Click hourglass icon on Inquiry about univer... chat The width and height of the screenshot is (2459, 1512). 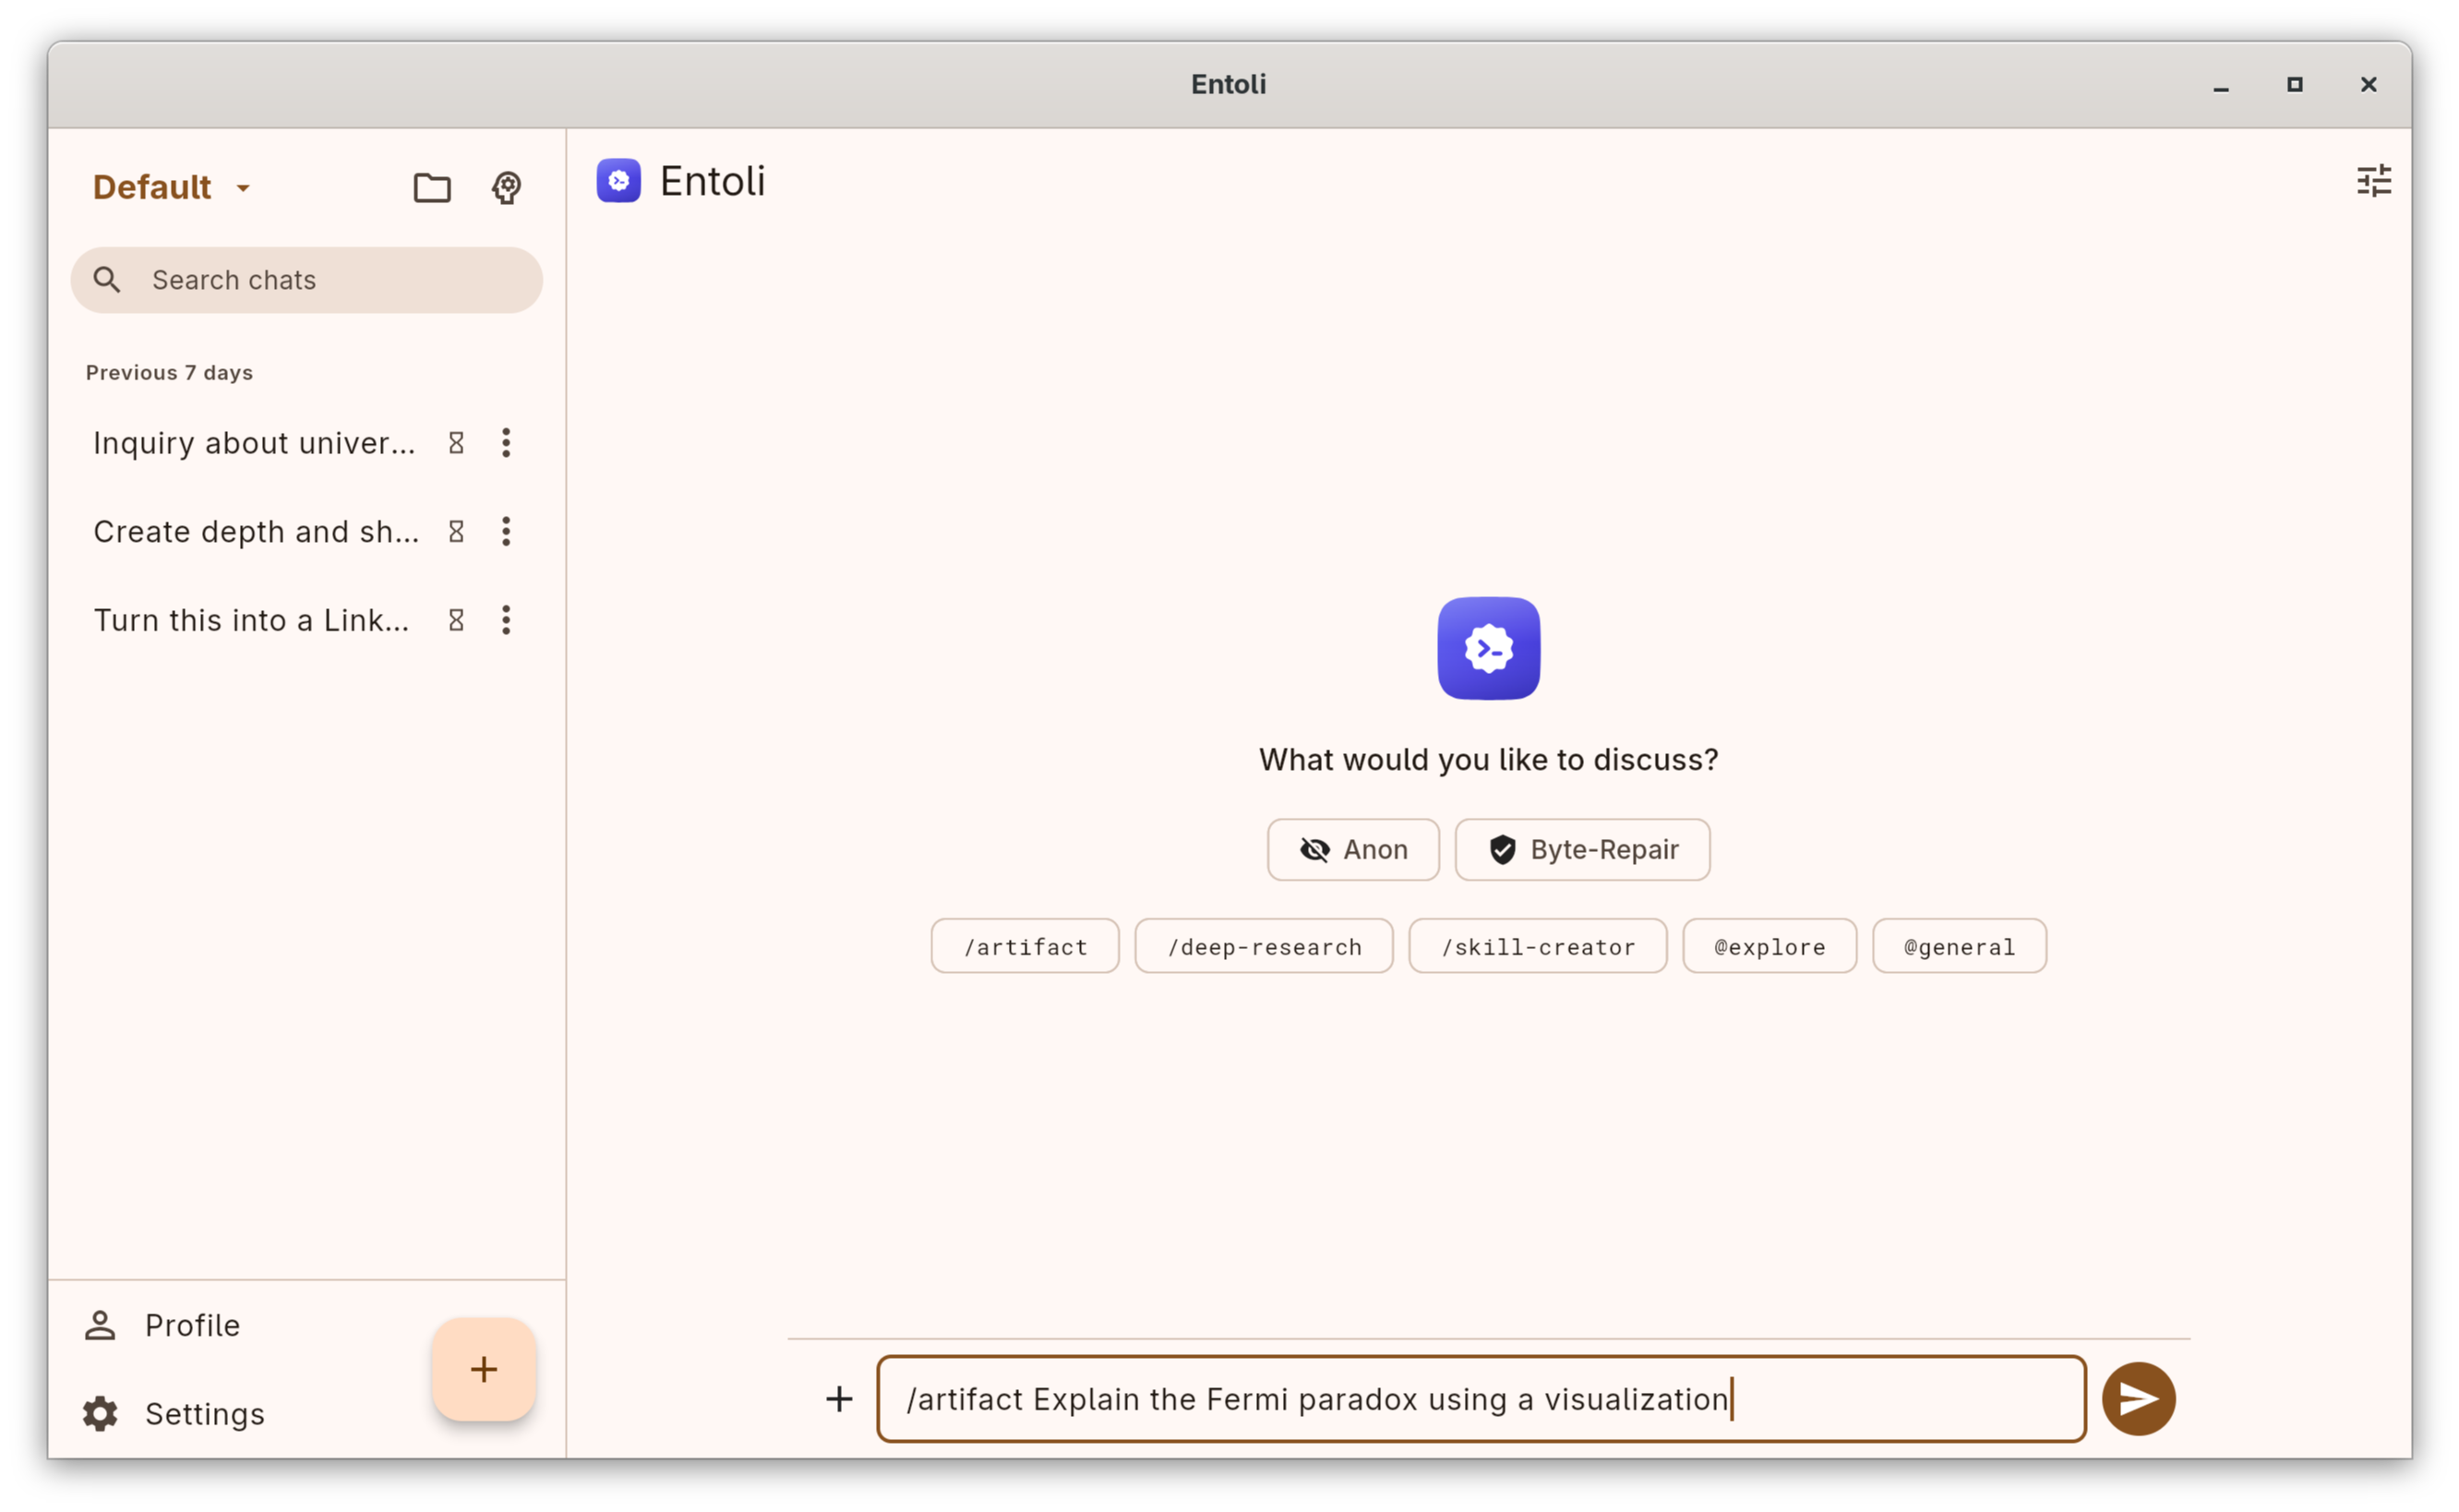coord(456,443)
